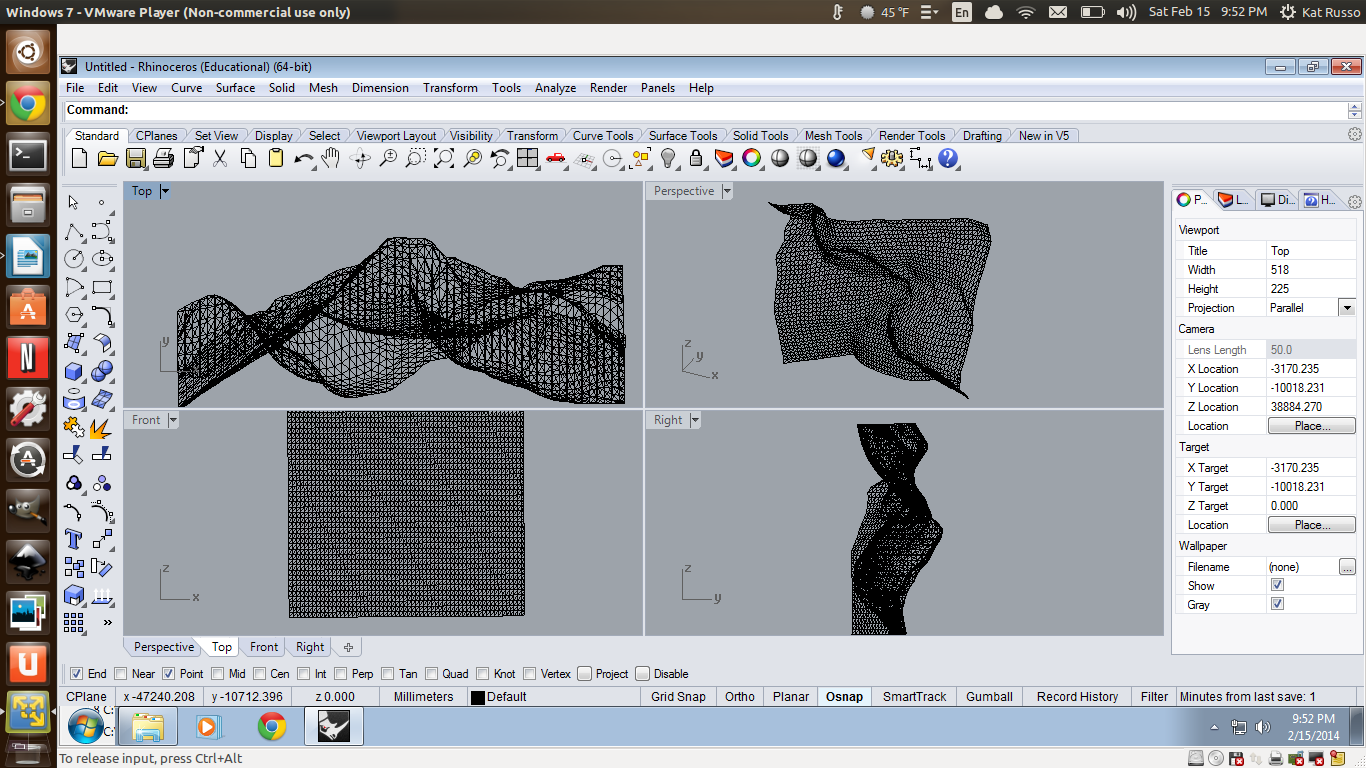Open the Top viewport title dropdown arrow
This screenshot has width=1366, height=768.
[165, 191]
